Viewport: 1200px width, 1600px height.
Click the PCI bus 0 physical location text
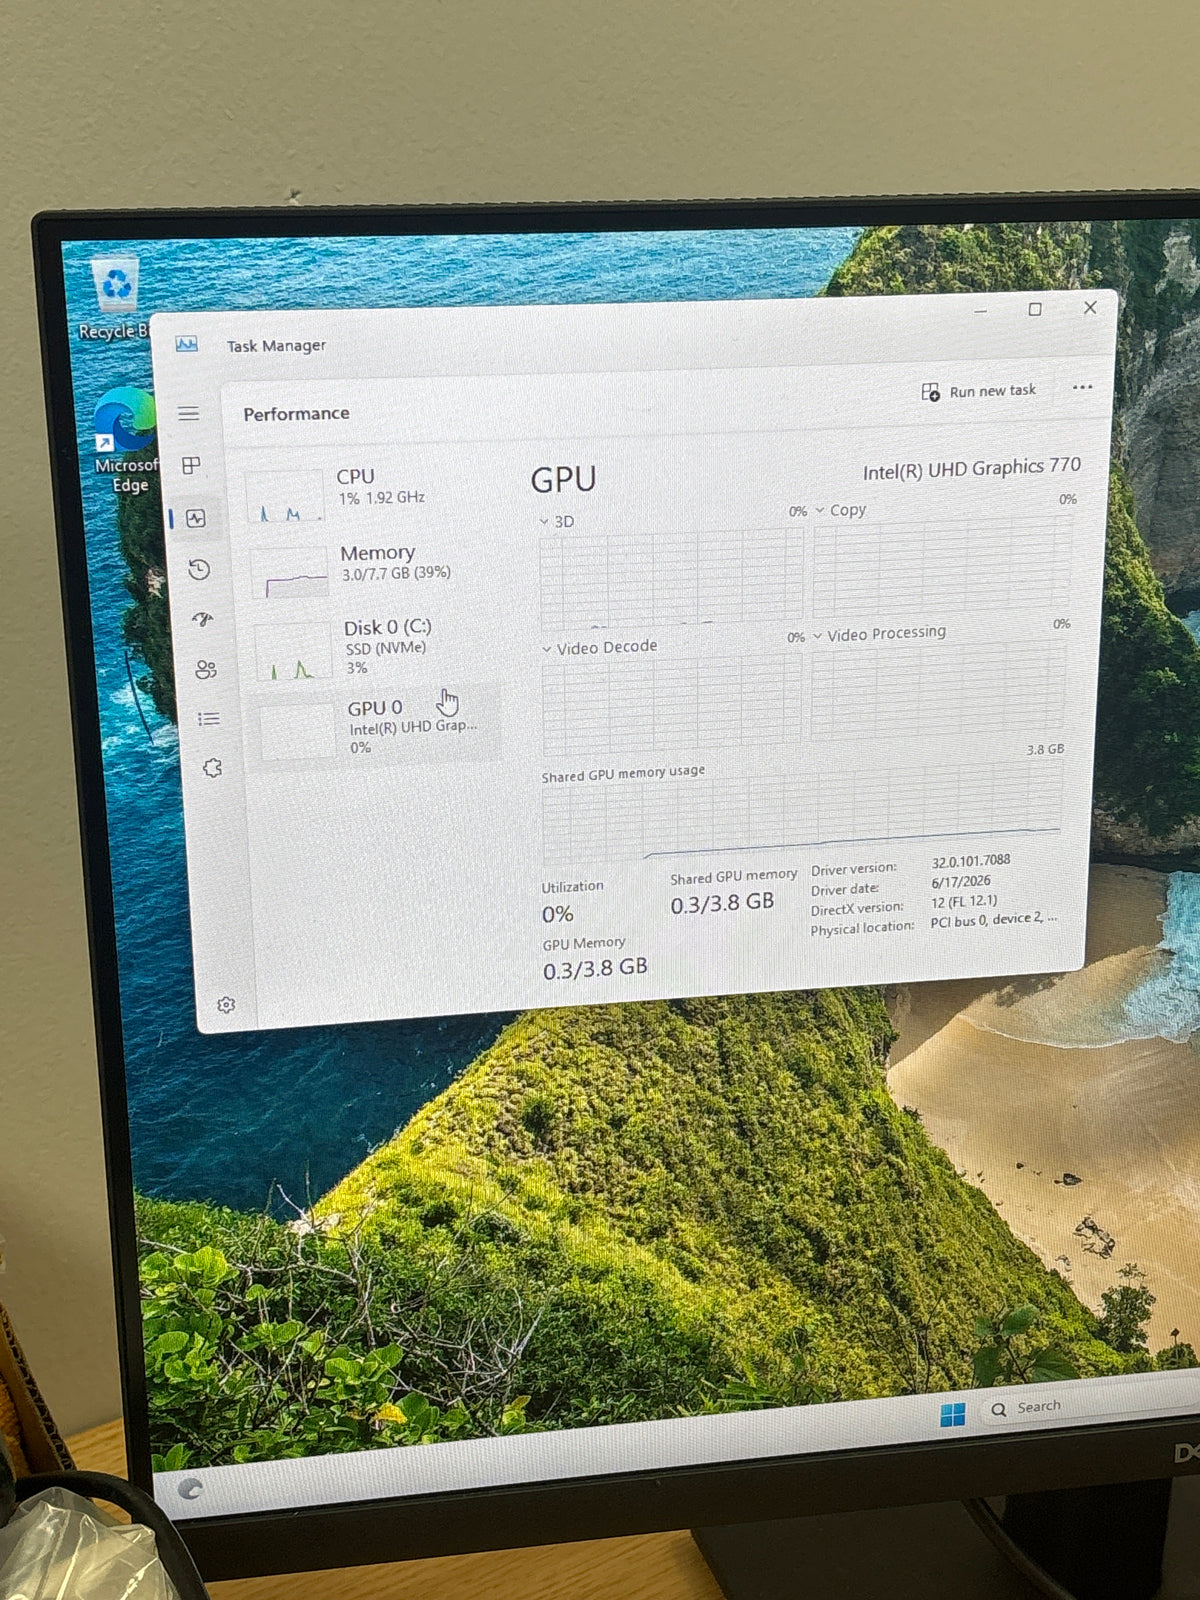[x=993, y=920]
